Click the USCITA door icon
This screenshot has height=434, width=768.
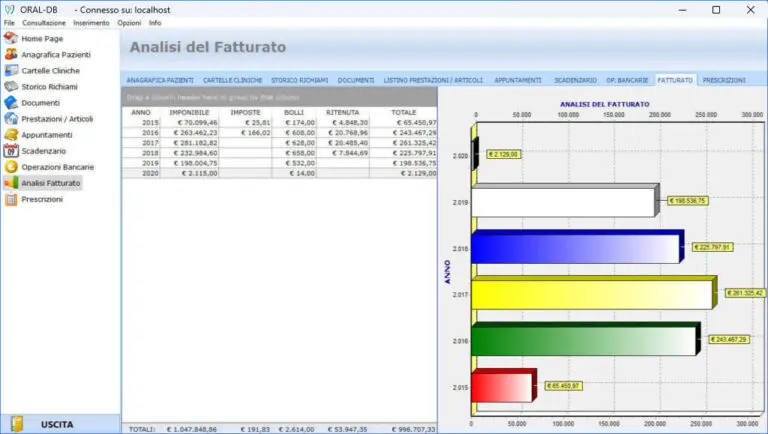17,424
